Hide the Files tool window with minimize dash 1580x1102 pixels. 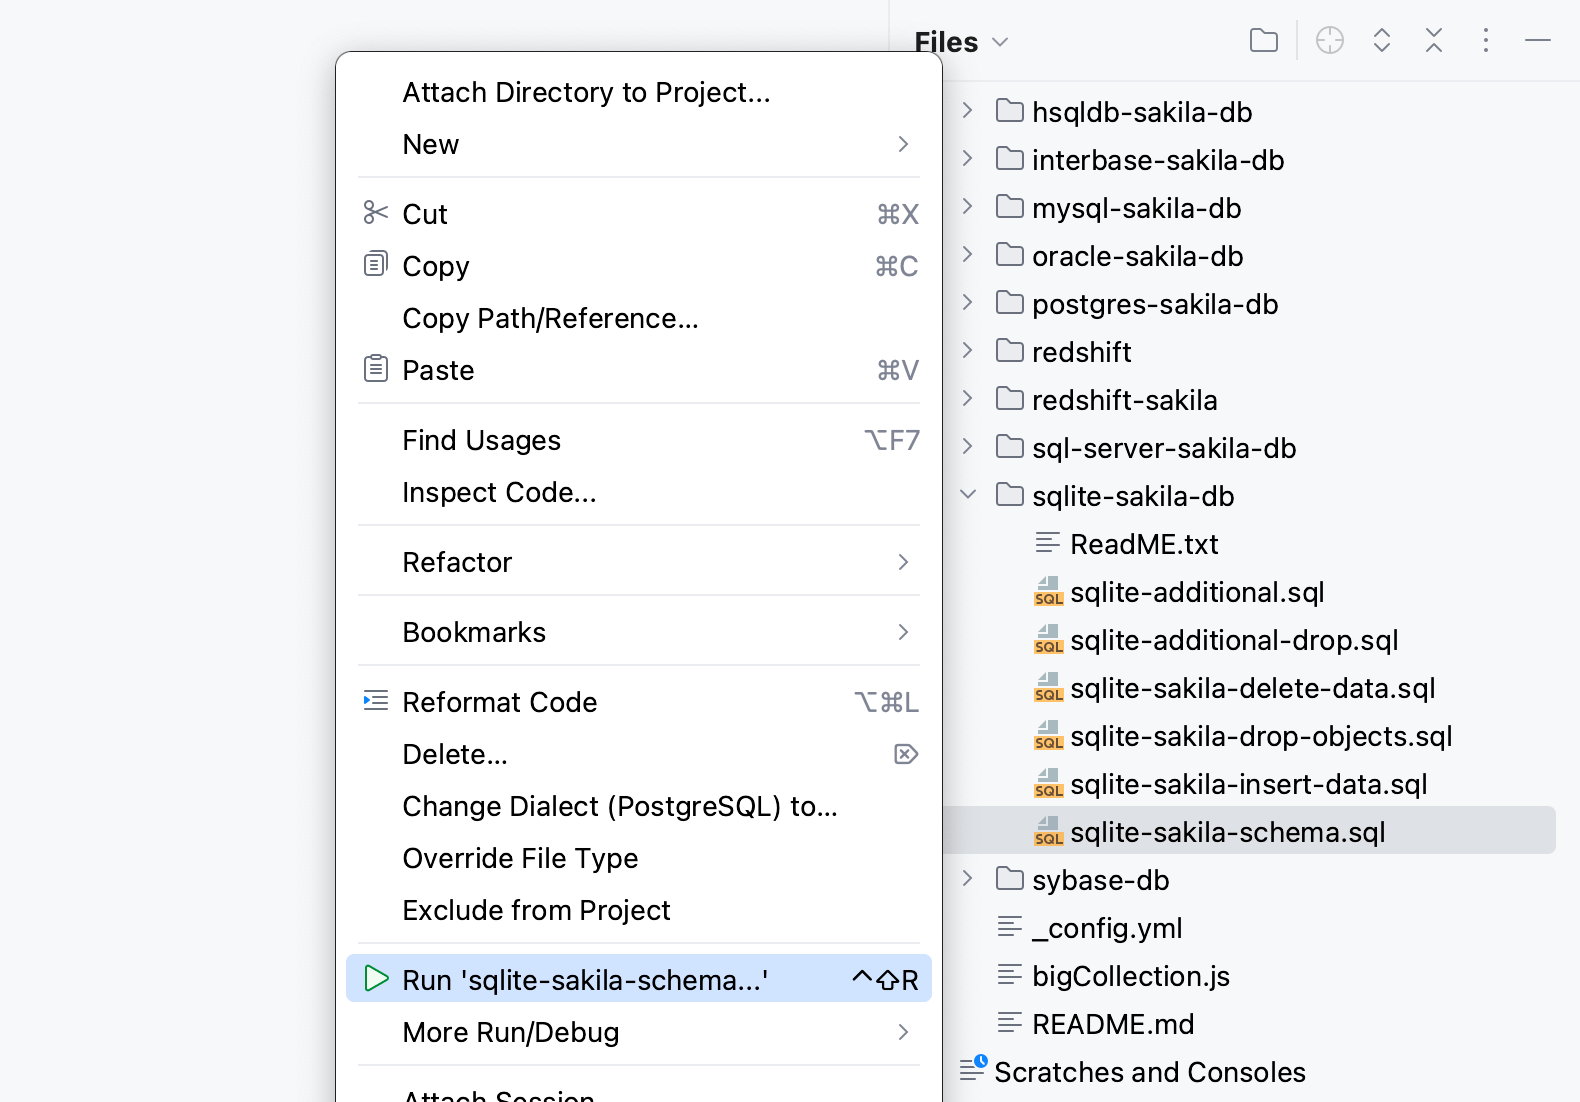[1537, 41]
